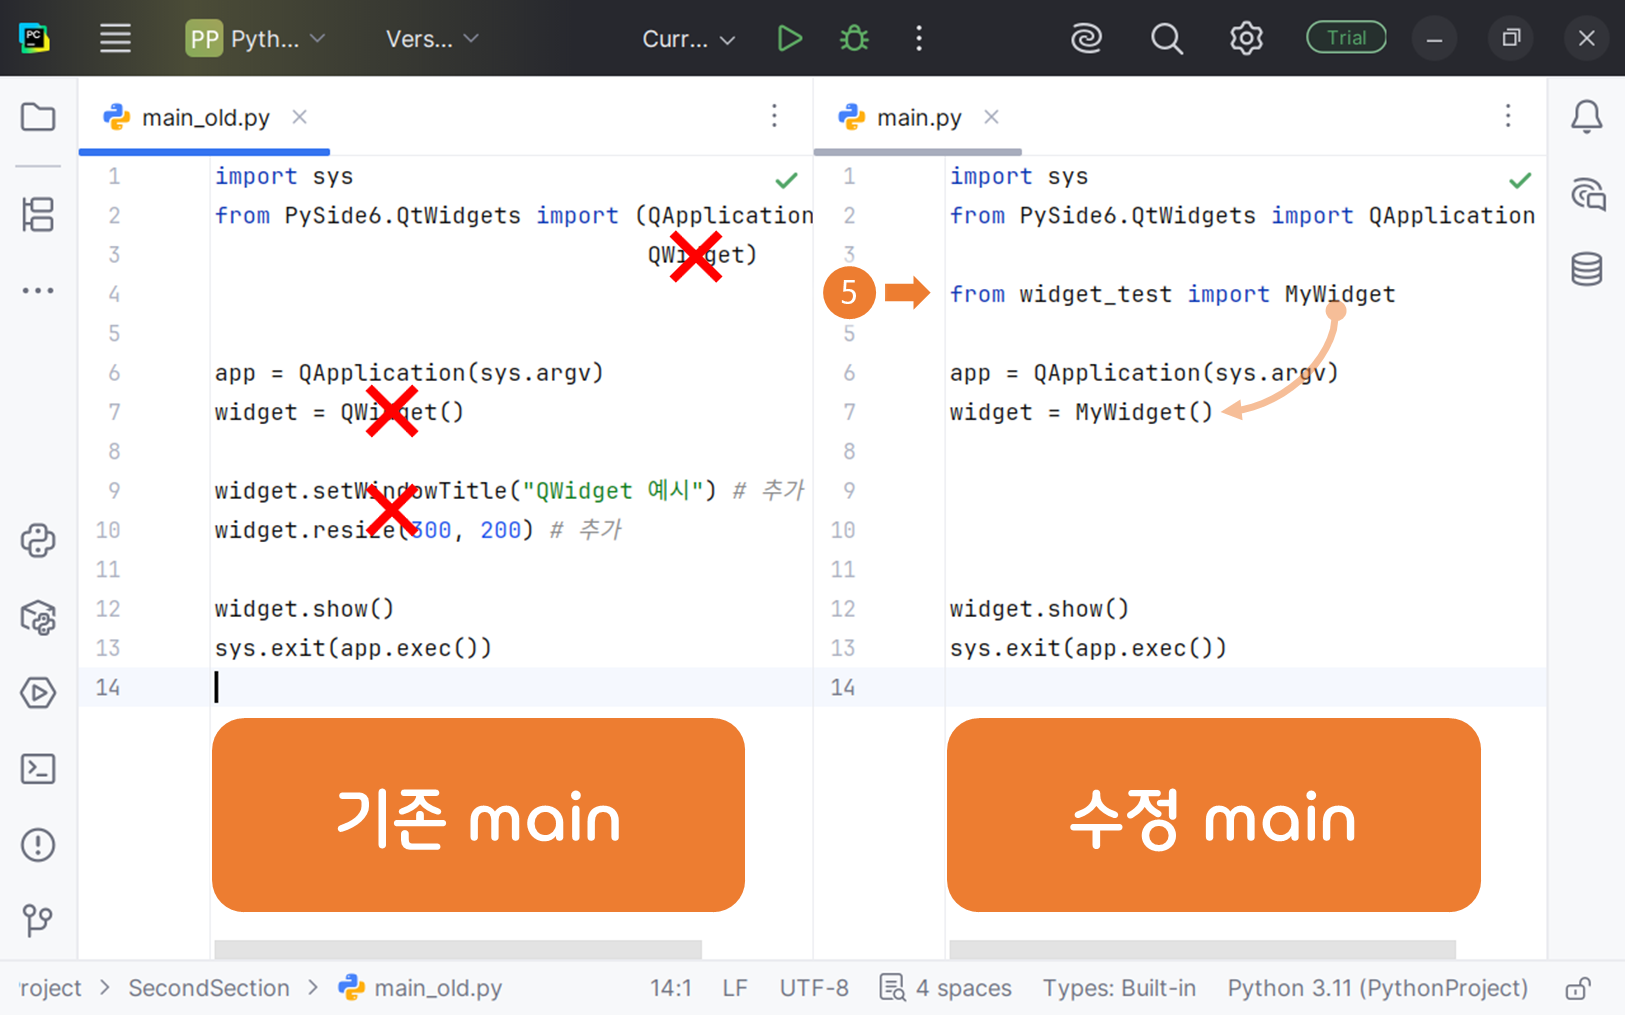Viewport: 1625px width, 1015px height.
Task: Run the current file
Action: (789, 39)
